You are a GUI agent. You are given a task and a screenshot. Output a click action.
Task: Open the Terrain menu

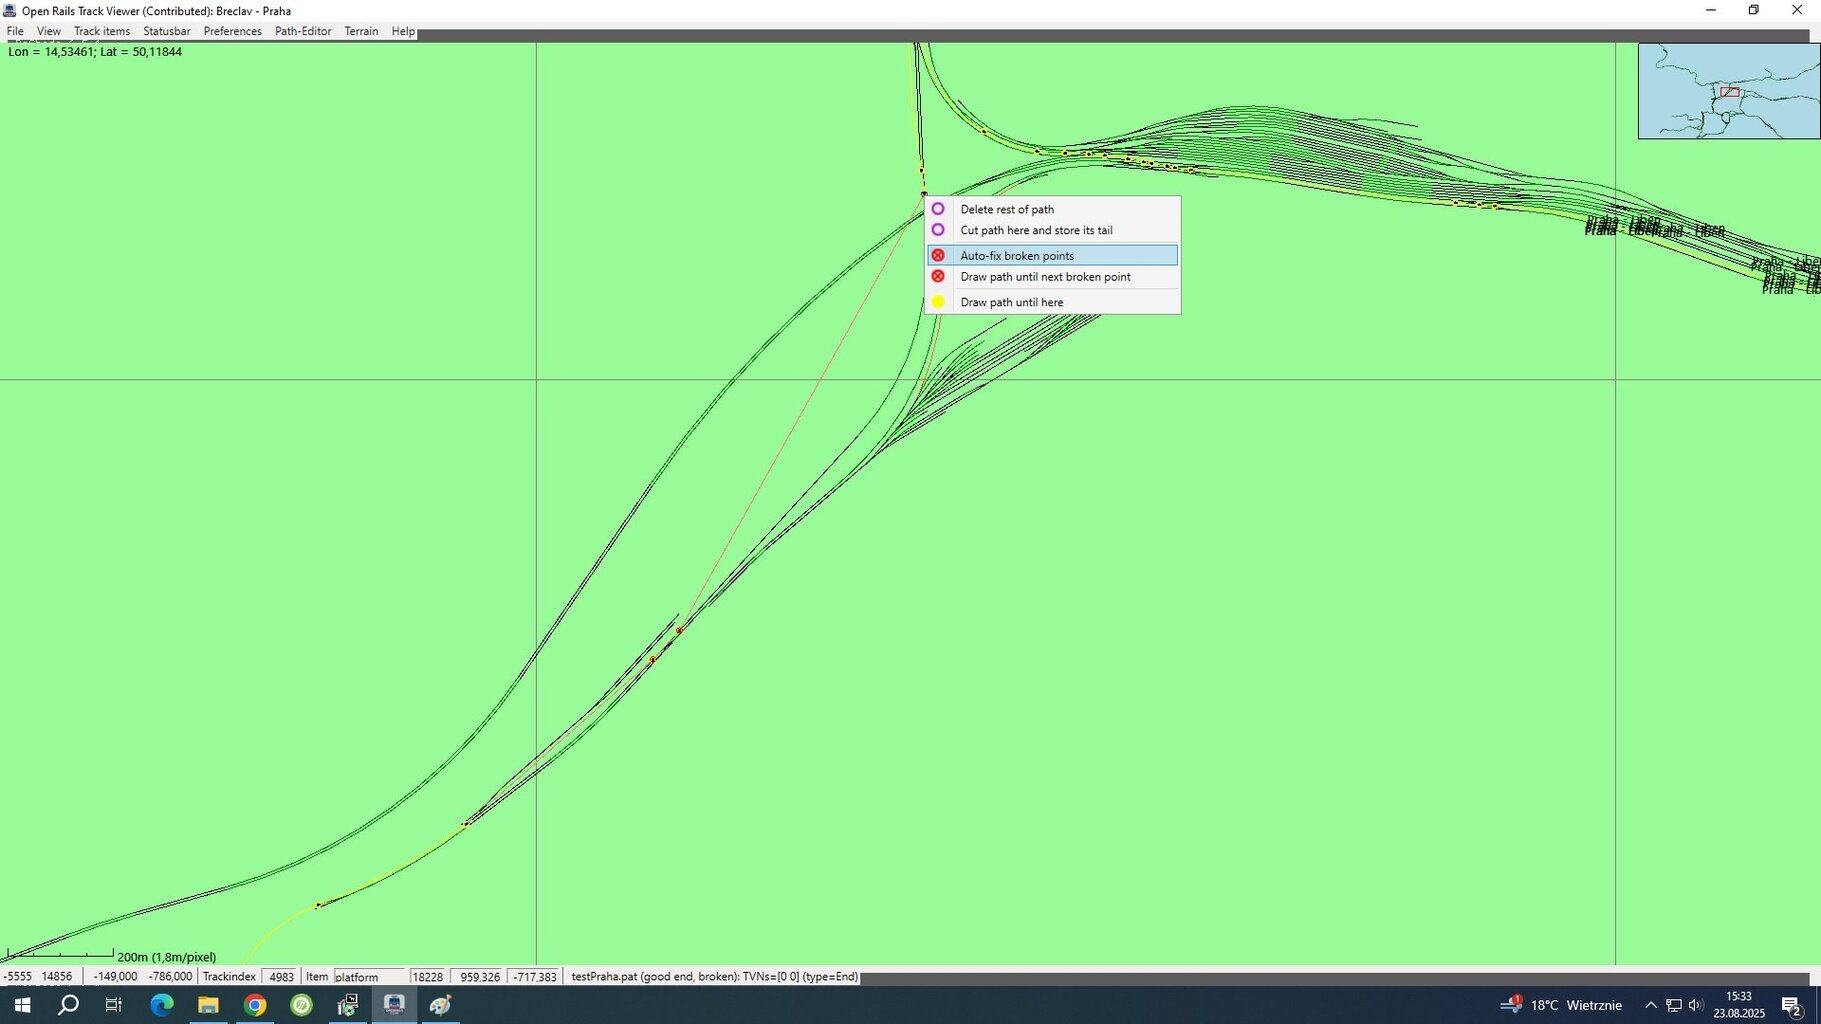(x=361, y=31)
